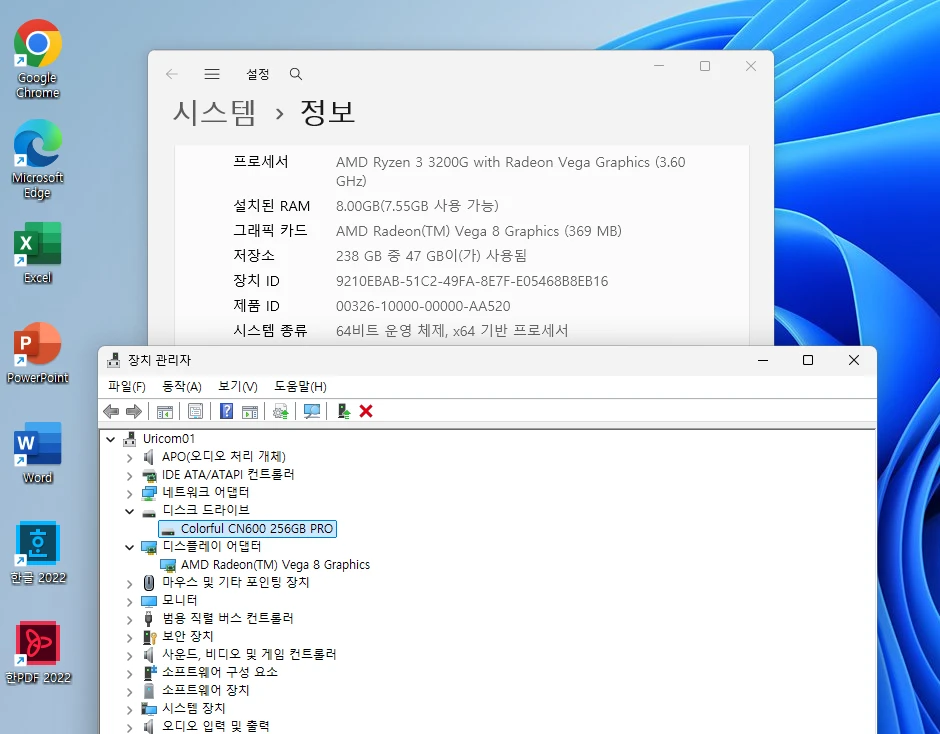
Task: Click the USB controller plug icon
Action: point(148,618)
